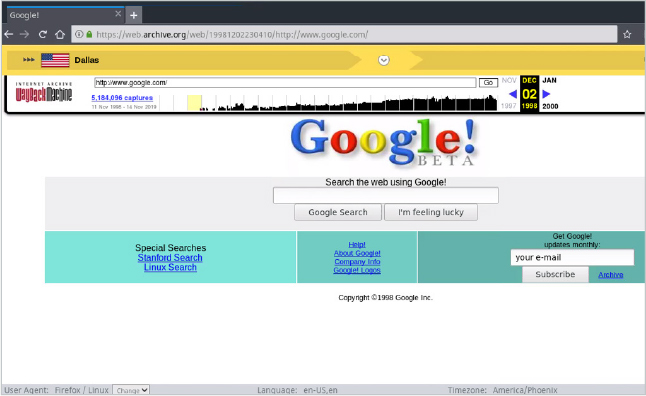
Task: Reload the page with the refresh icon
Action: coord(42,35)
